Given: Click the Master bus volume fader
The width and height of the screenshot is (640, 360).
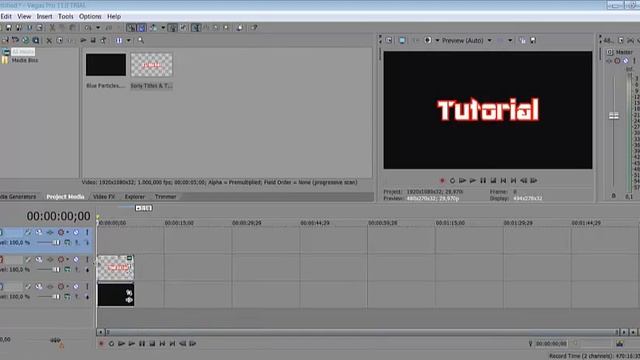Looking at the screenshot, I should pyautogui.click(x=613, y=116).
